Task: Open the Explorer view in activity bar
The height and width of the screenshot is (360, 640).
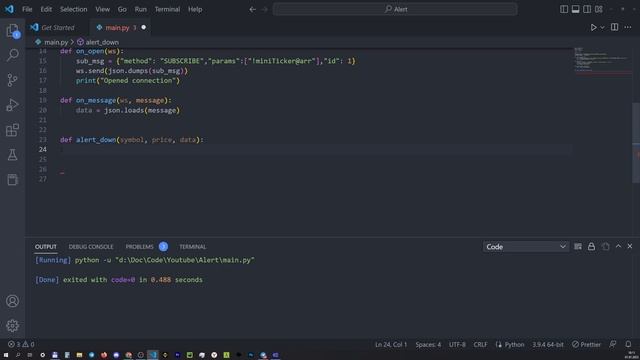Action: (x=12, y=31)
